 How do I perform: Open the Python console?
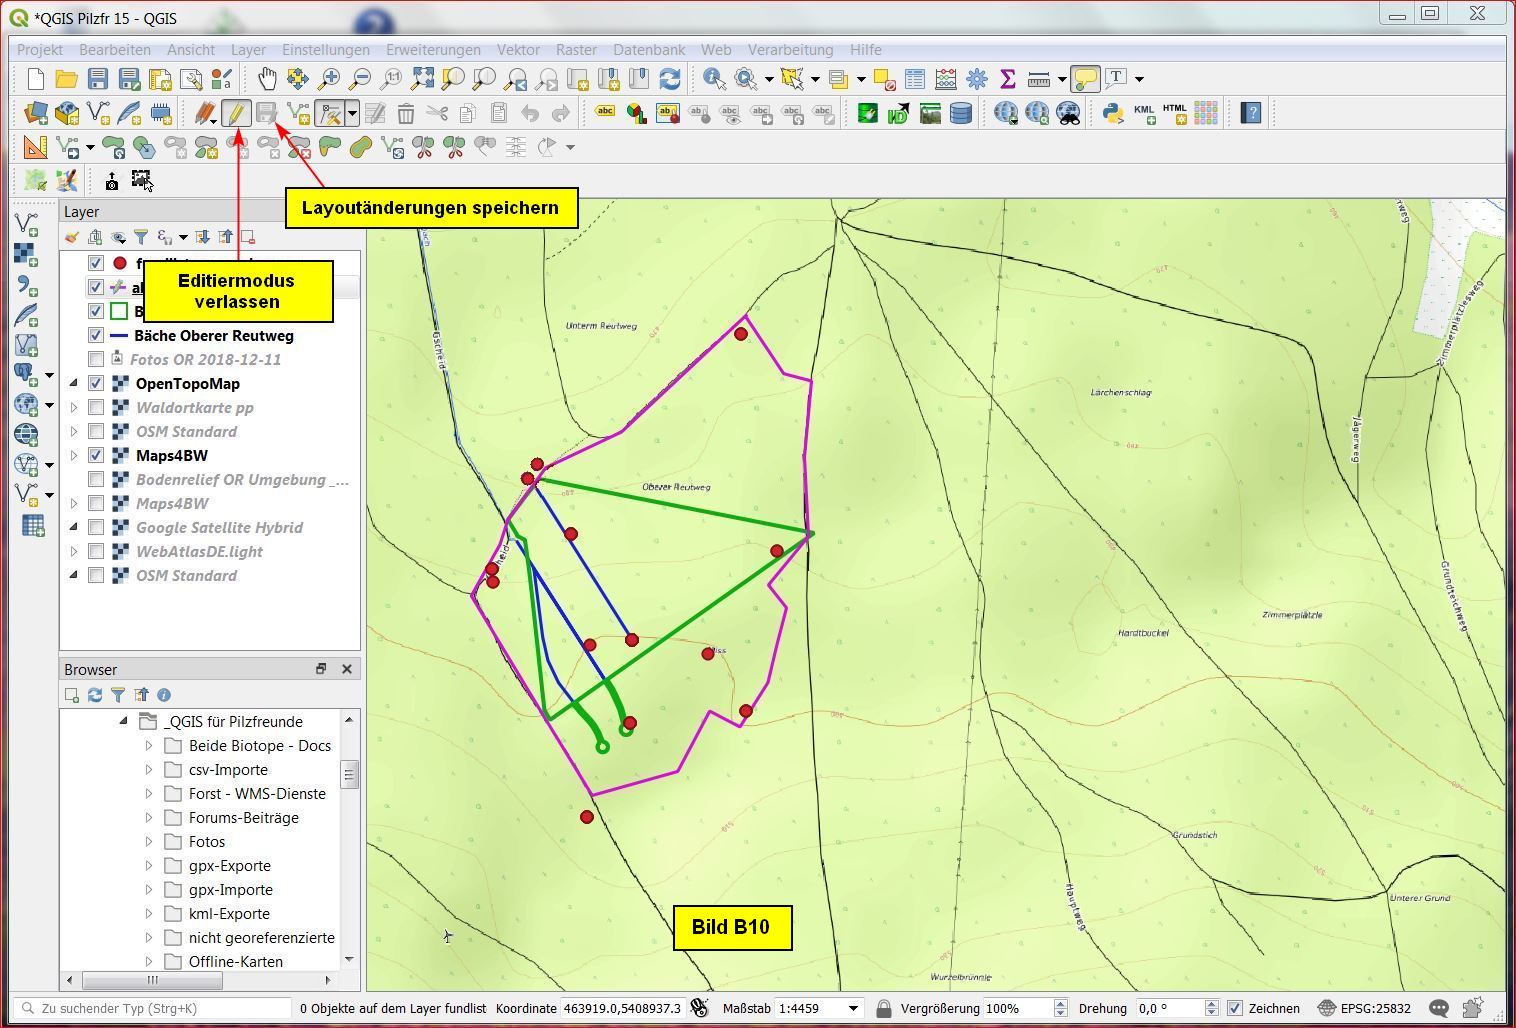point(1112,113)
